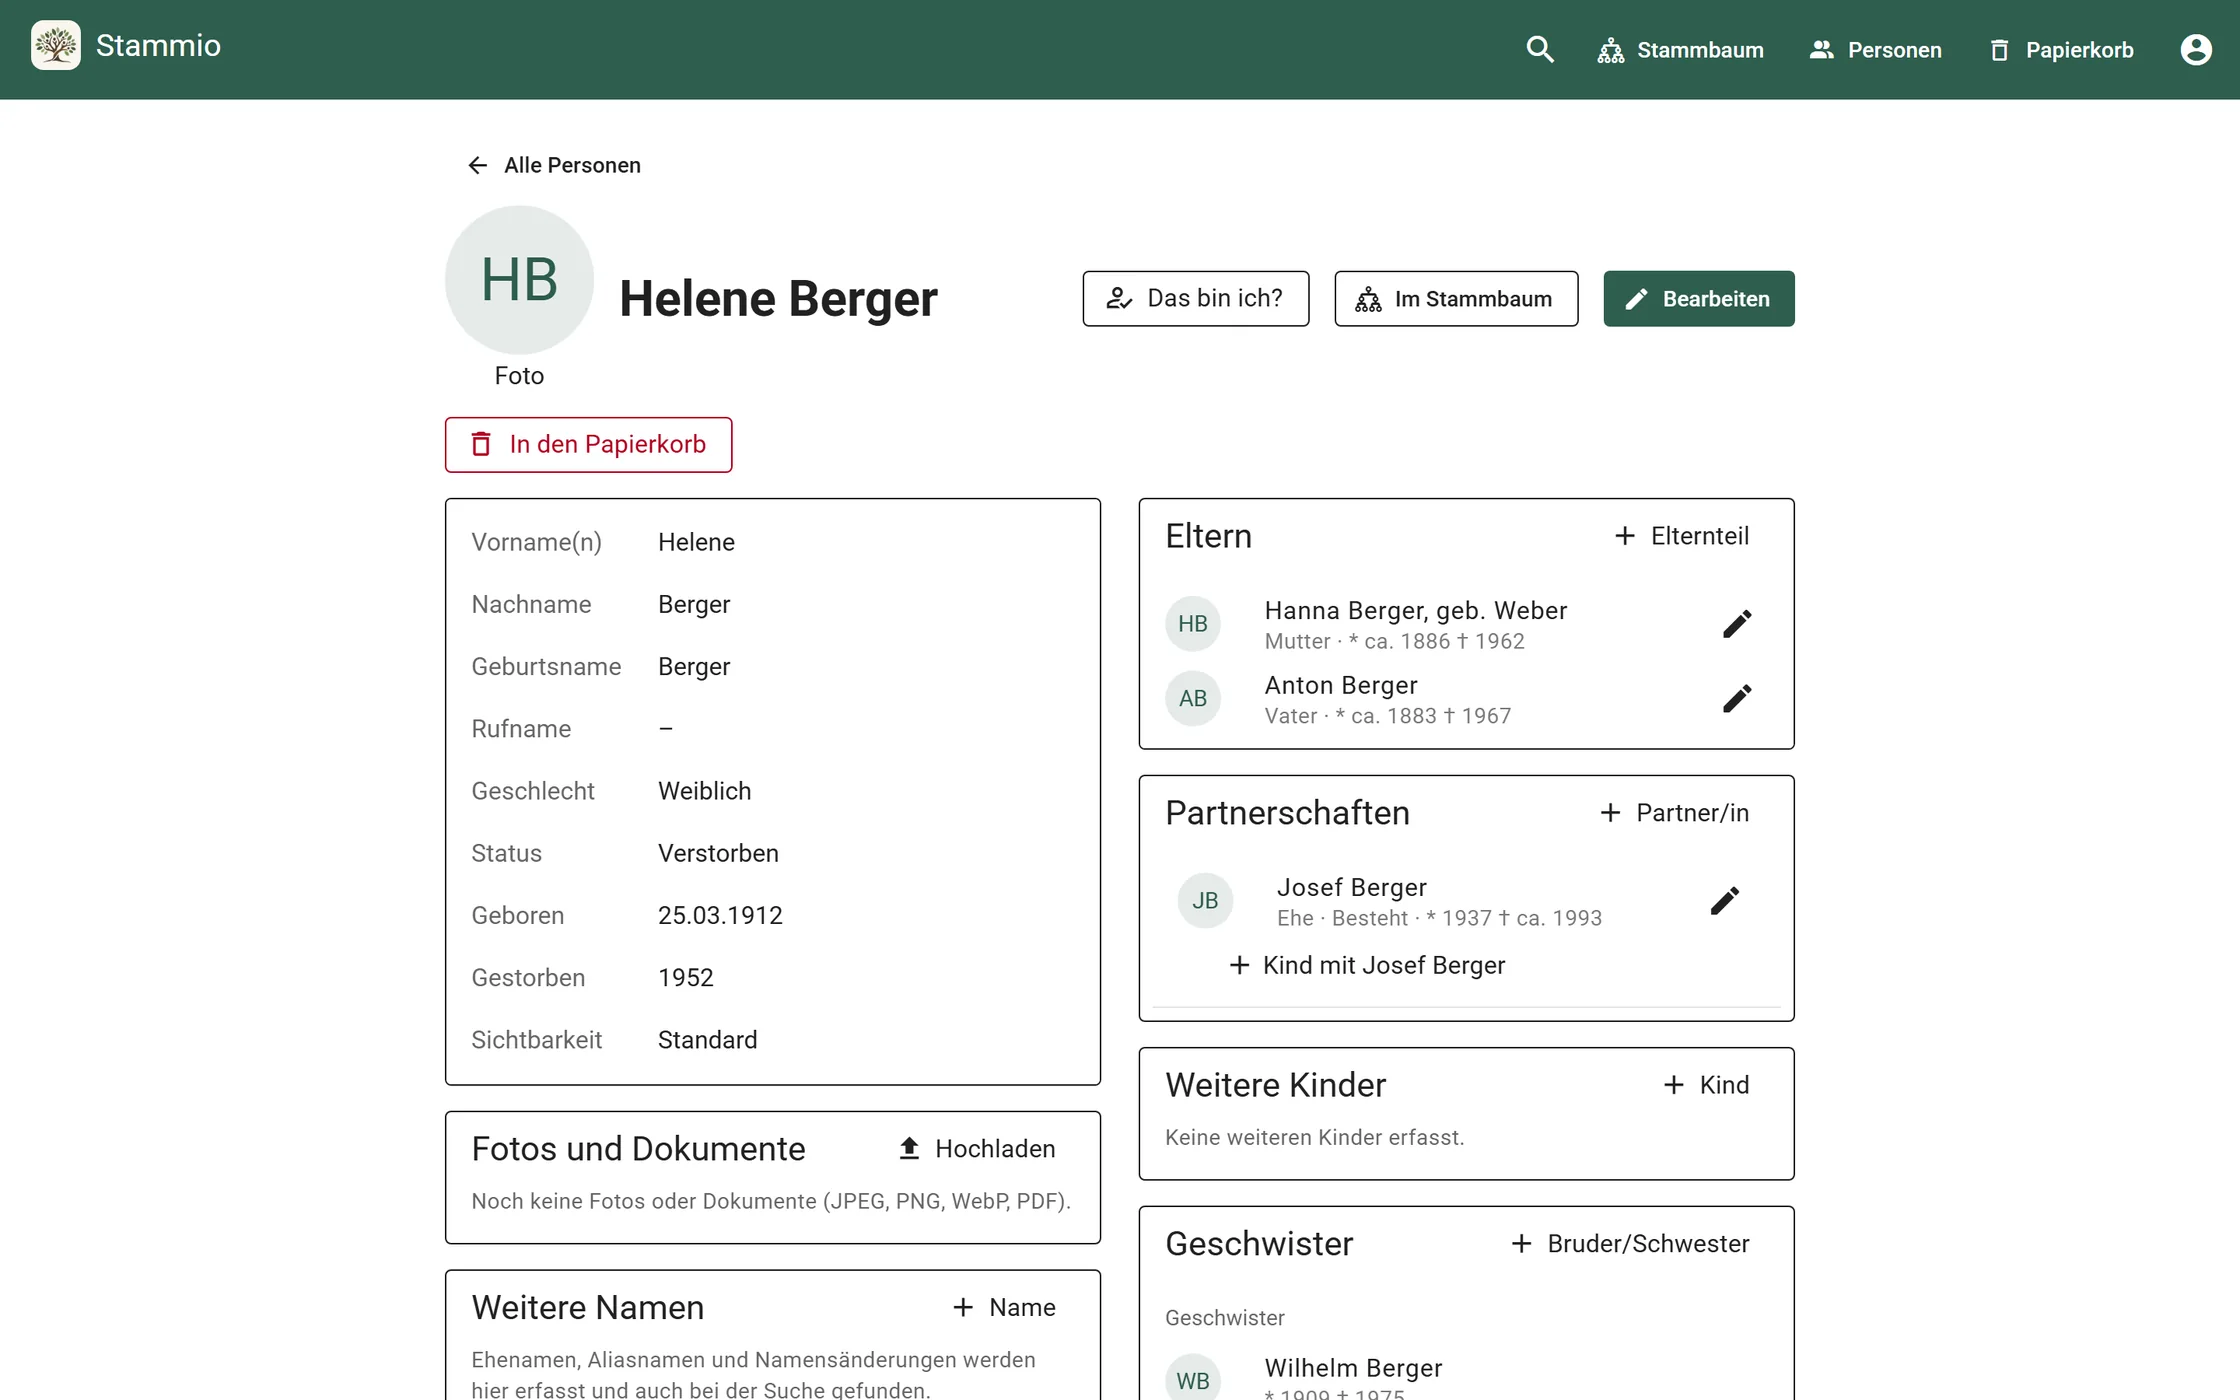This screenshot has height=1400, width=2240.
Task: Add a Partner/in
Action: (x=1675, y=813)
